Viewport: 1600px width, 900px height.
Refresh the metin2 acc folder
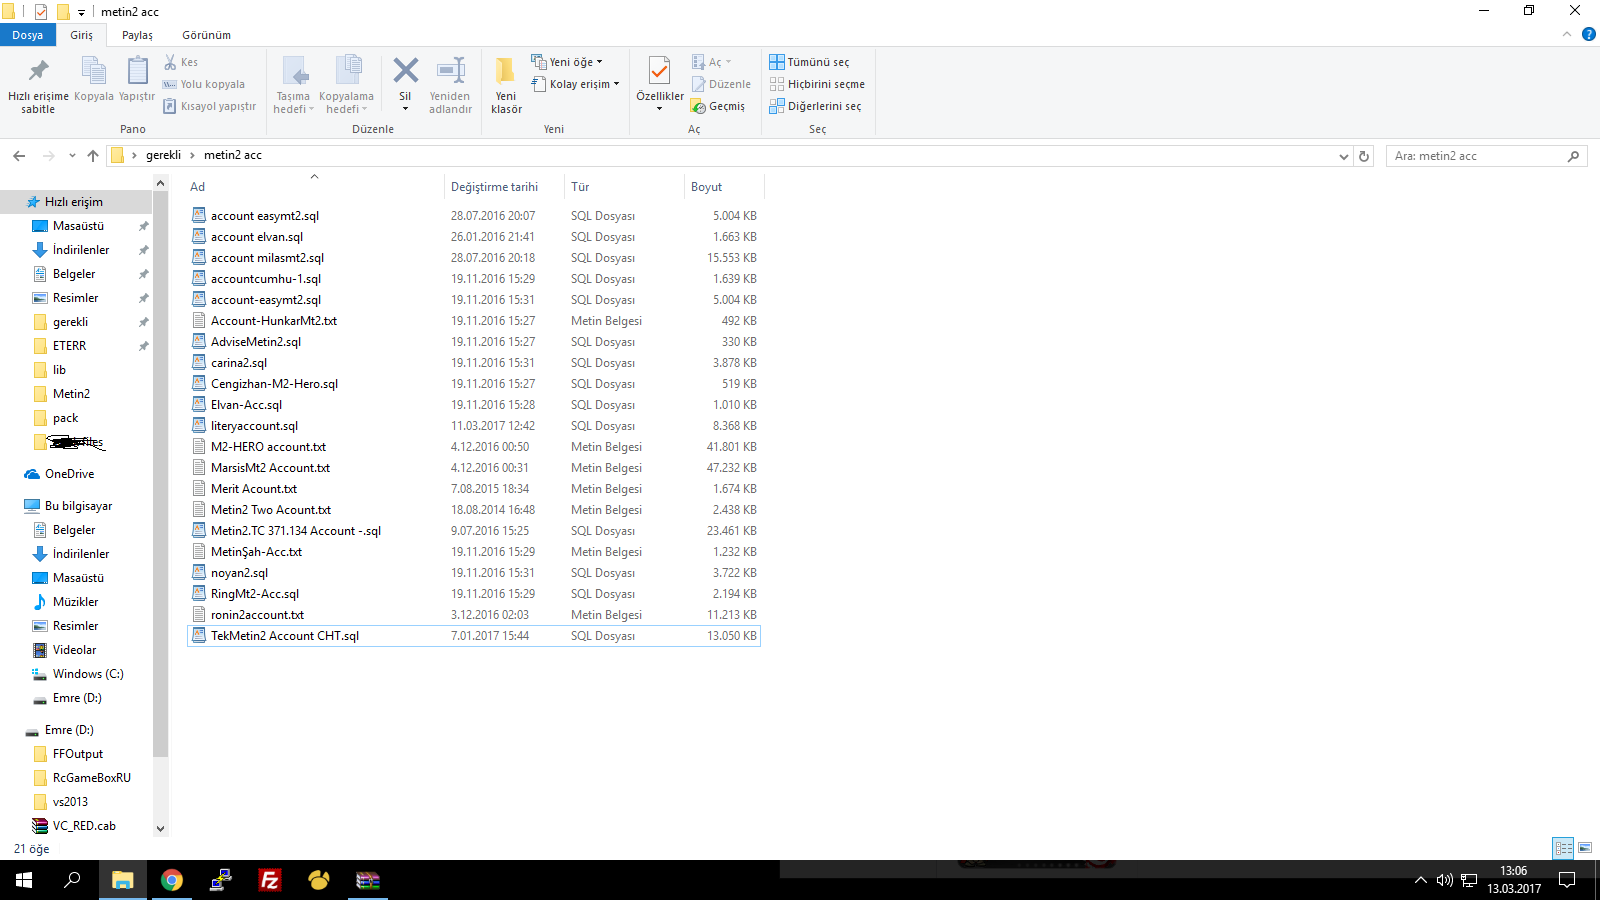pyautogui.click(x=1364, y=156)
